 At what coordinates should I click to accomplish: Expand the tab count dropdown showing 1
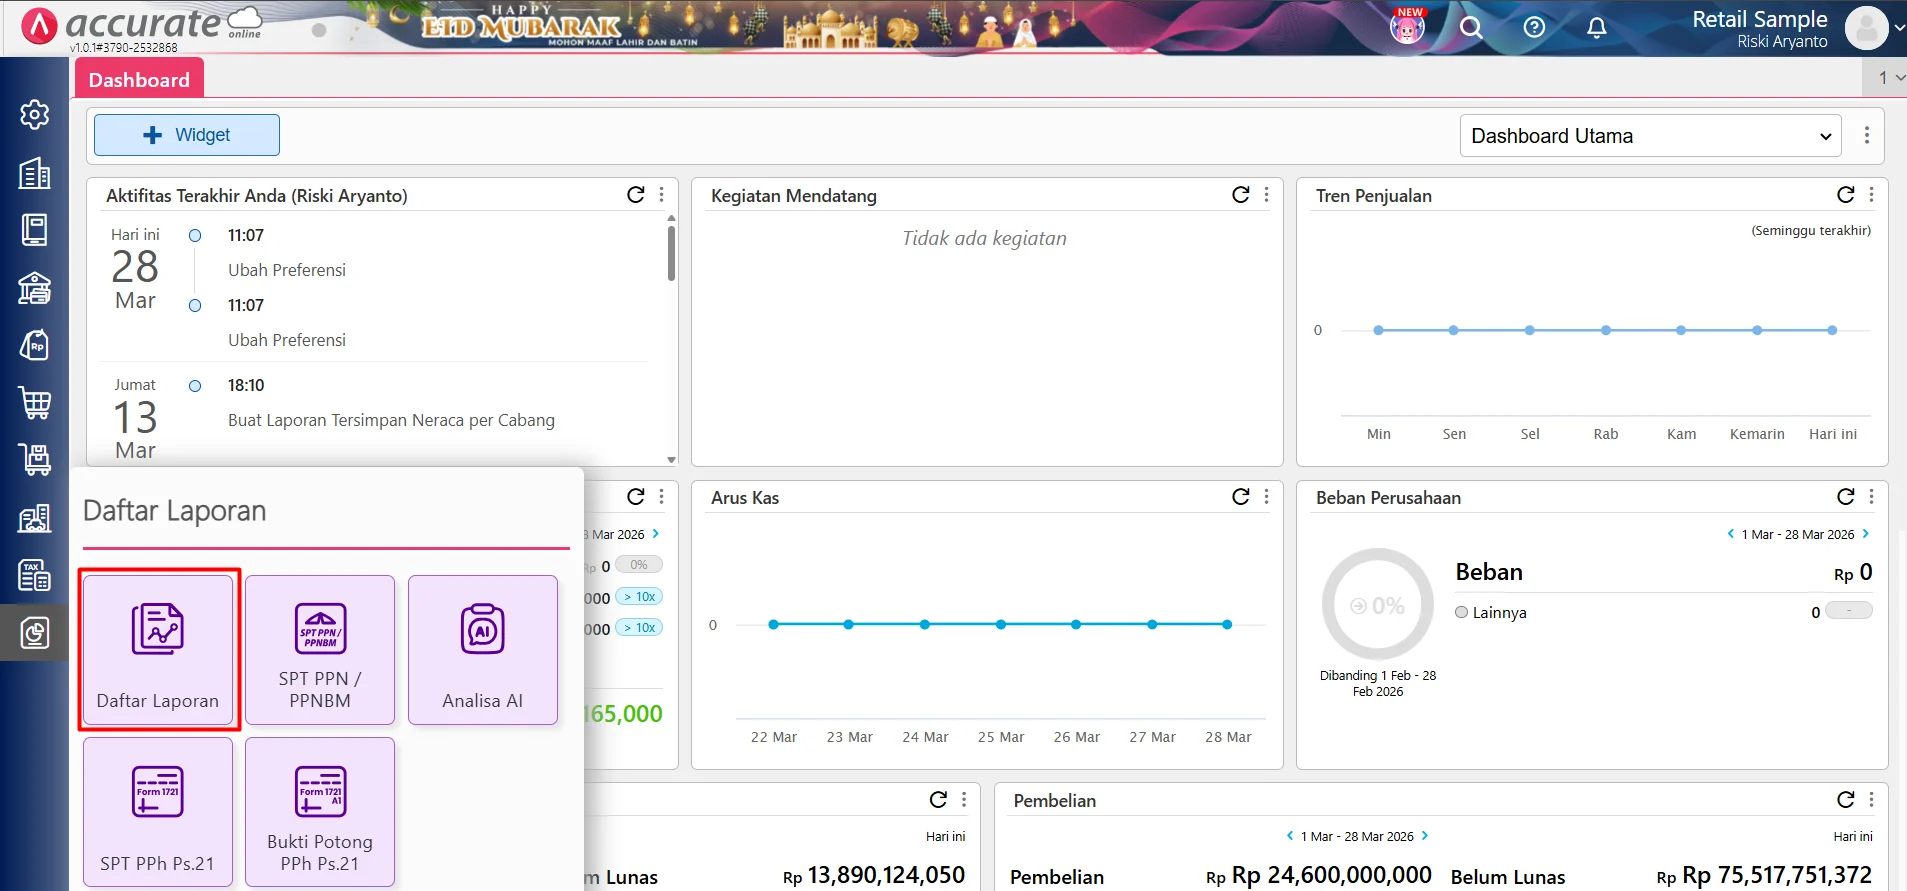point(1888,78)
